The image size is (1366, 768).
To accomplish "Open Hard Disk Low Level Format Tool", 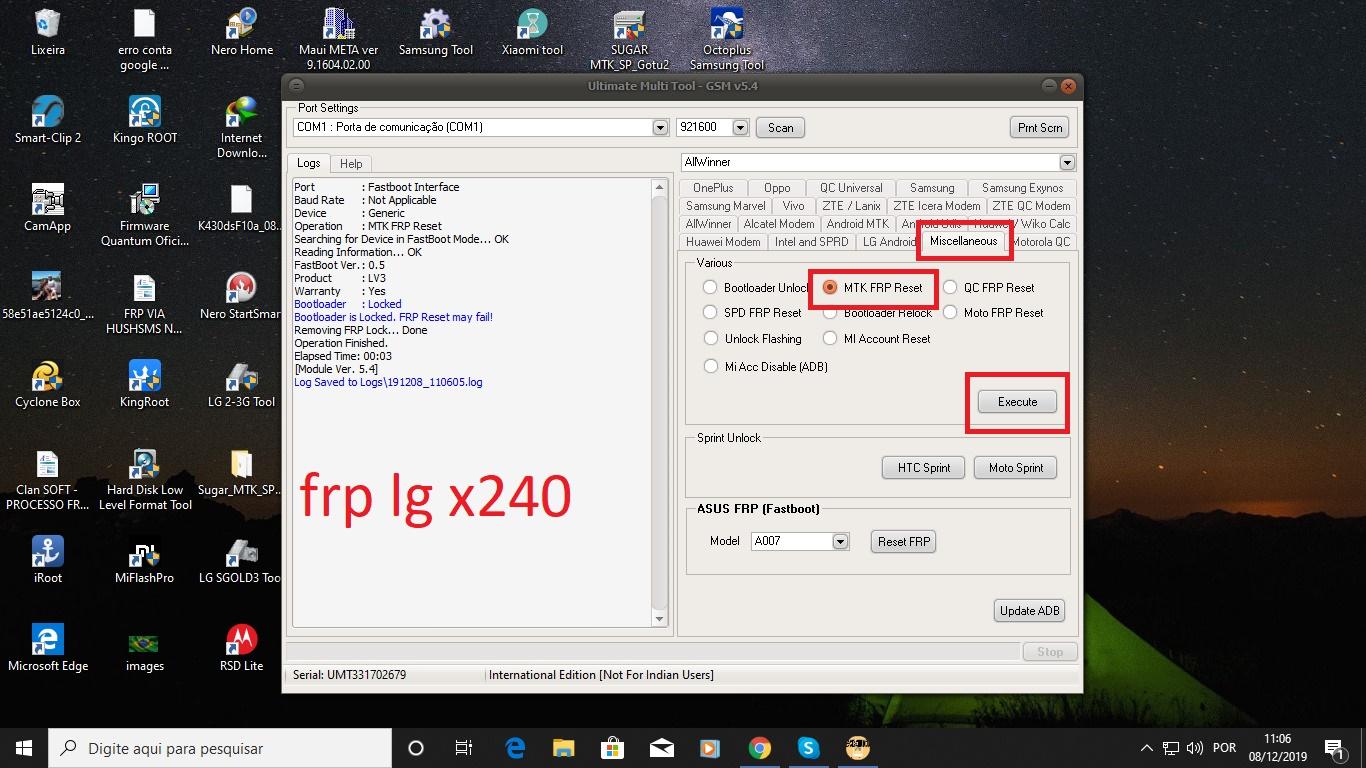I will [145, 480].
